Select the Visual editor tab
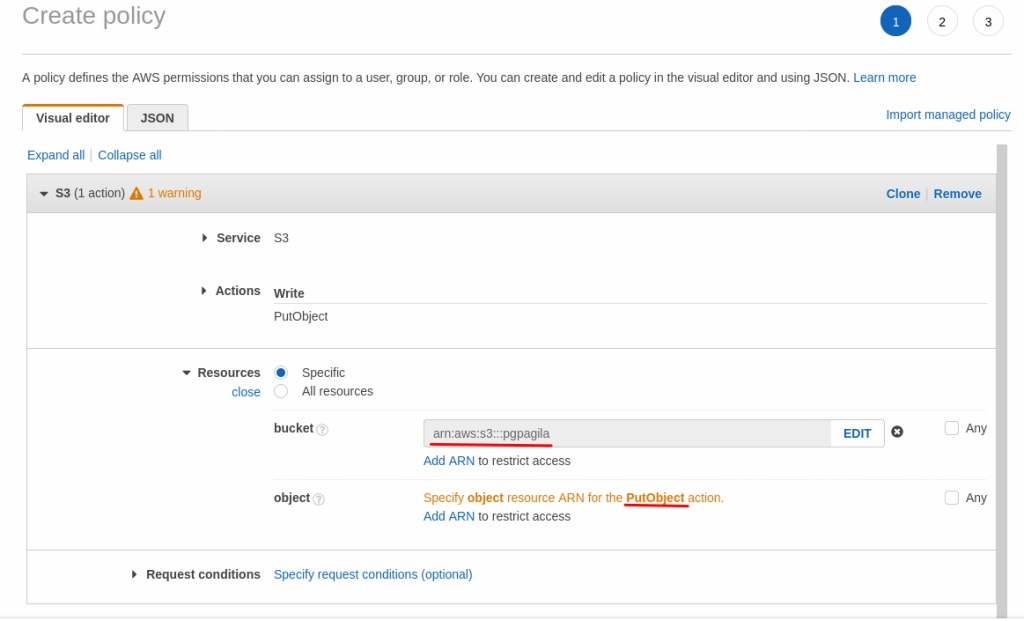The image size is (1024, 621). 73,118
